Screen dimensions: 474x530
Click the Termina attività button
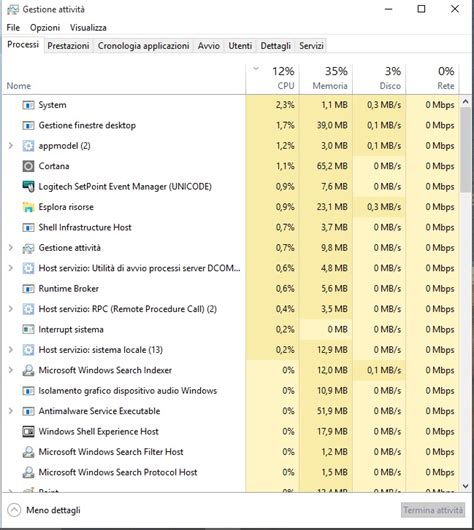(433, 510)
